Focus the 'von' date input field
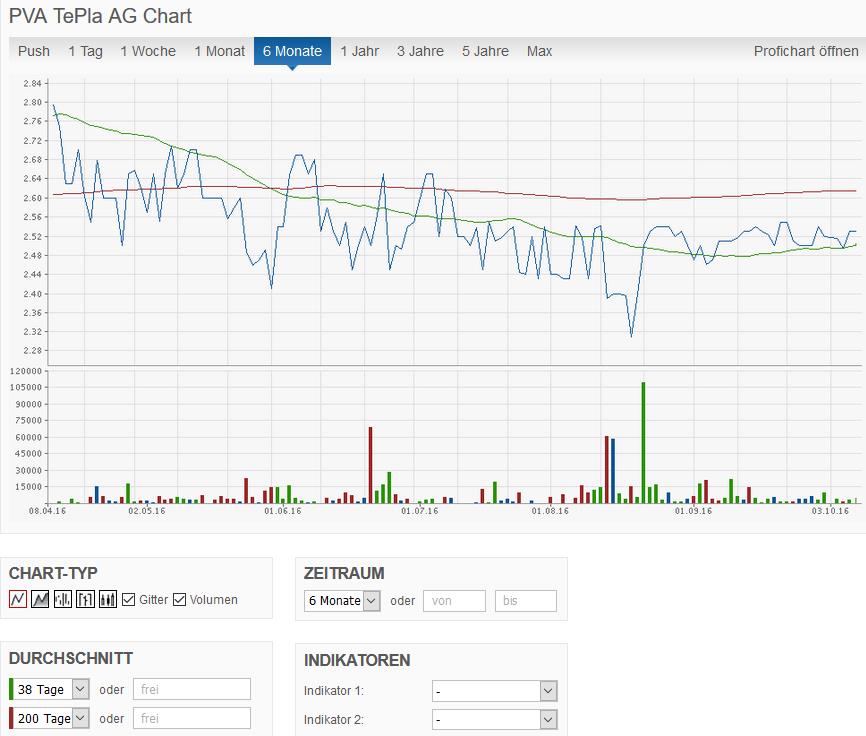Viewport: 866px width, 736px height. (x=455, y=601)
